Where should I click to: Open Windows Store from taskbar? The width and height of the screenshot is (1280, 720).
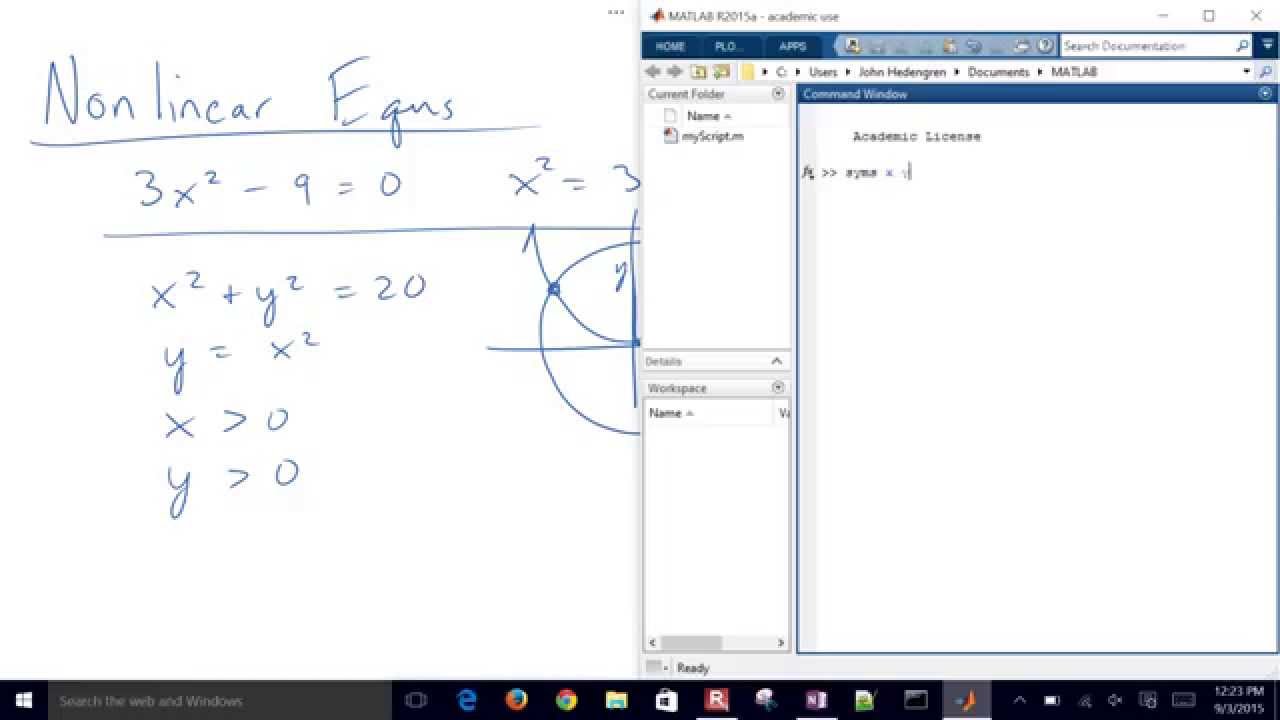[x=666, y=700]
